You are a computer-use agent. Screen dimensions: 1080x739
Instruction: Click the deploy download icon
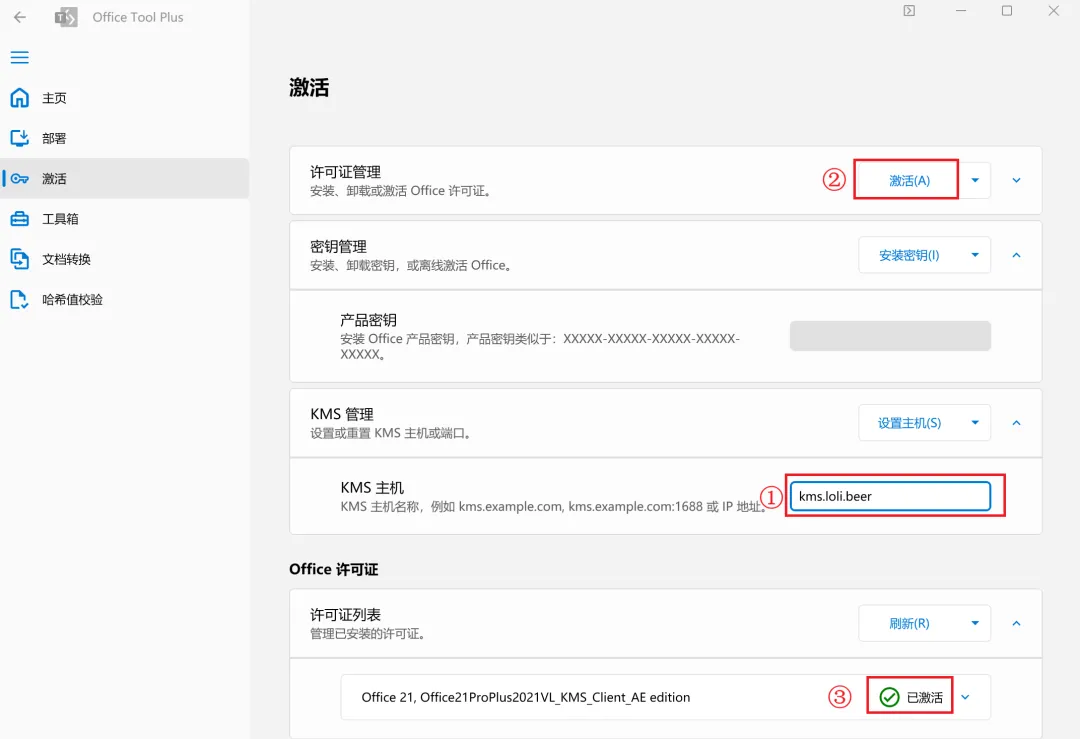pyautogui.click(x=20, y=138)
